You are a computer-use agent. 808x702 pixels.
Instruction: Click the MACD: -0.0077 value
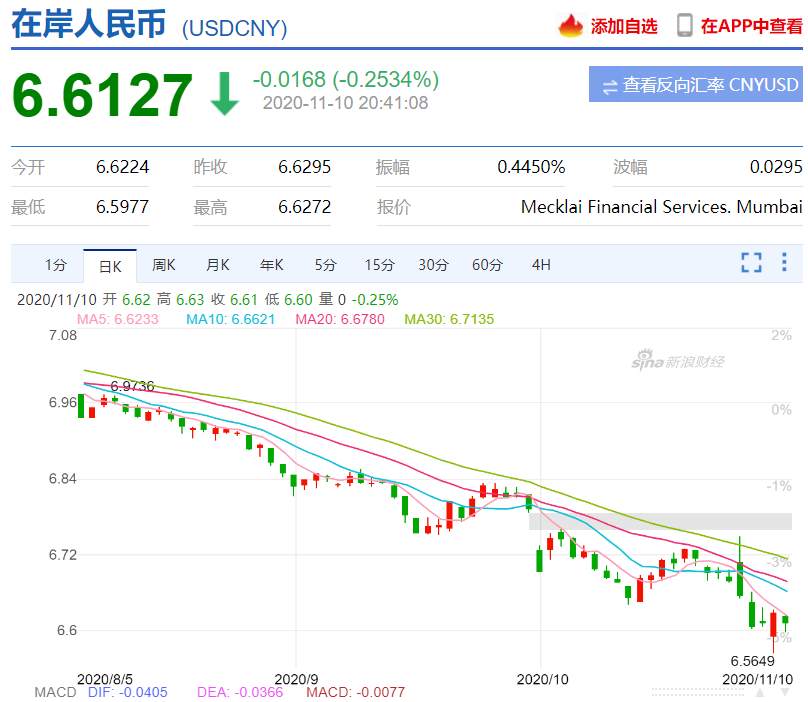(356, 692)
